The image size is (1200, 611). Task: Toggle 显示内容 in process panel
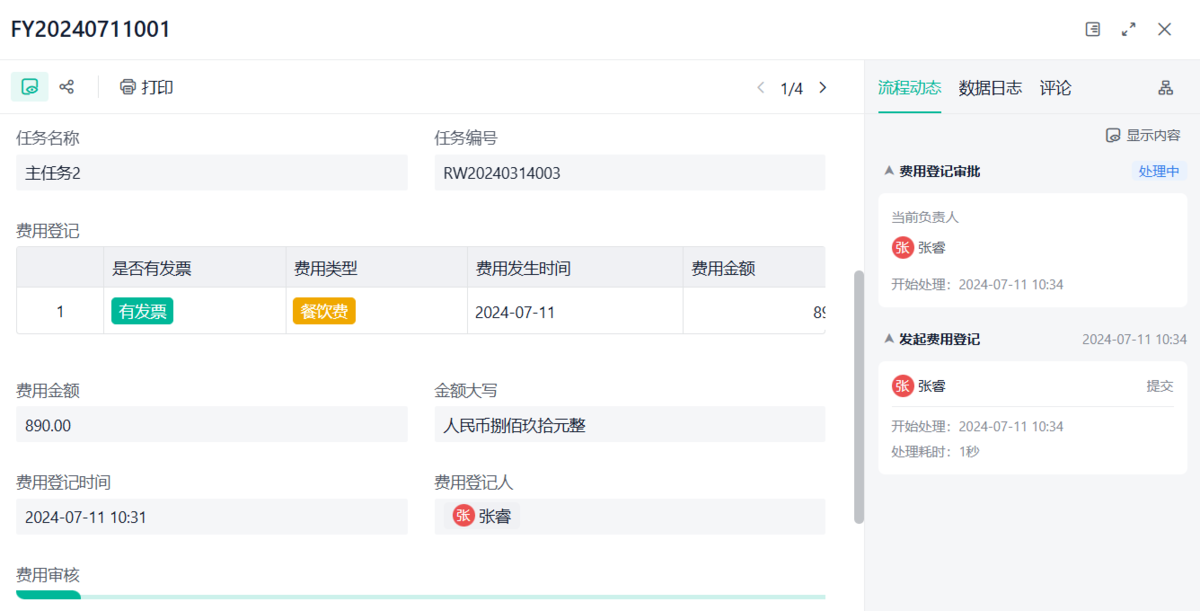tap(1143, 135)
